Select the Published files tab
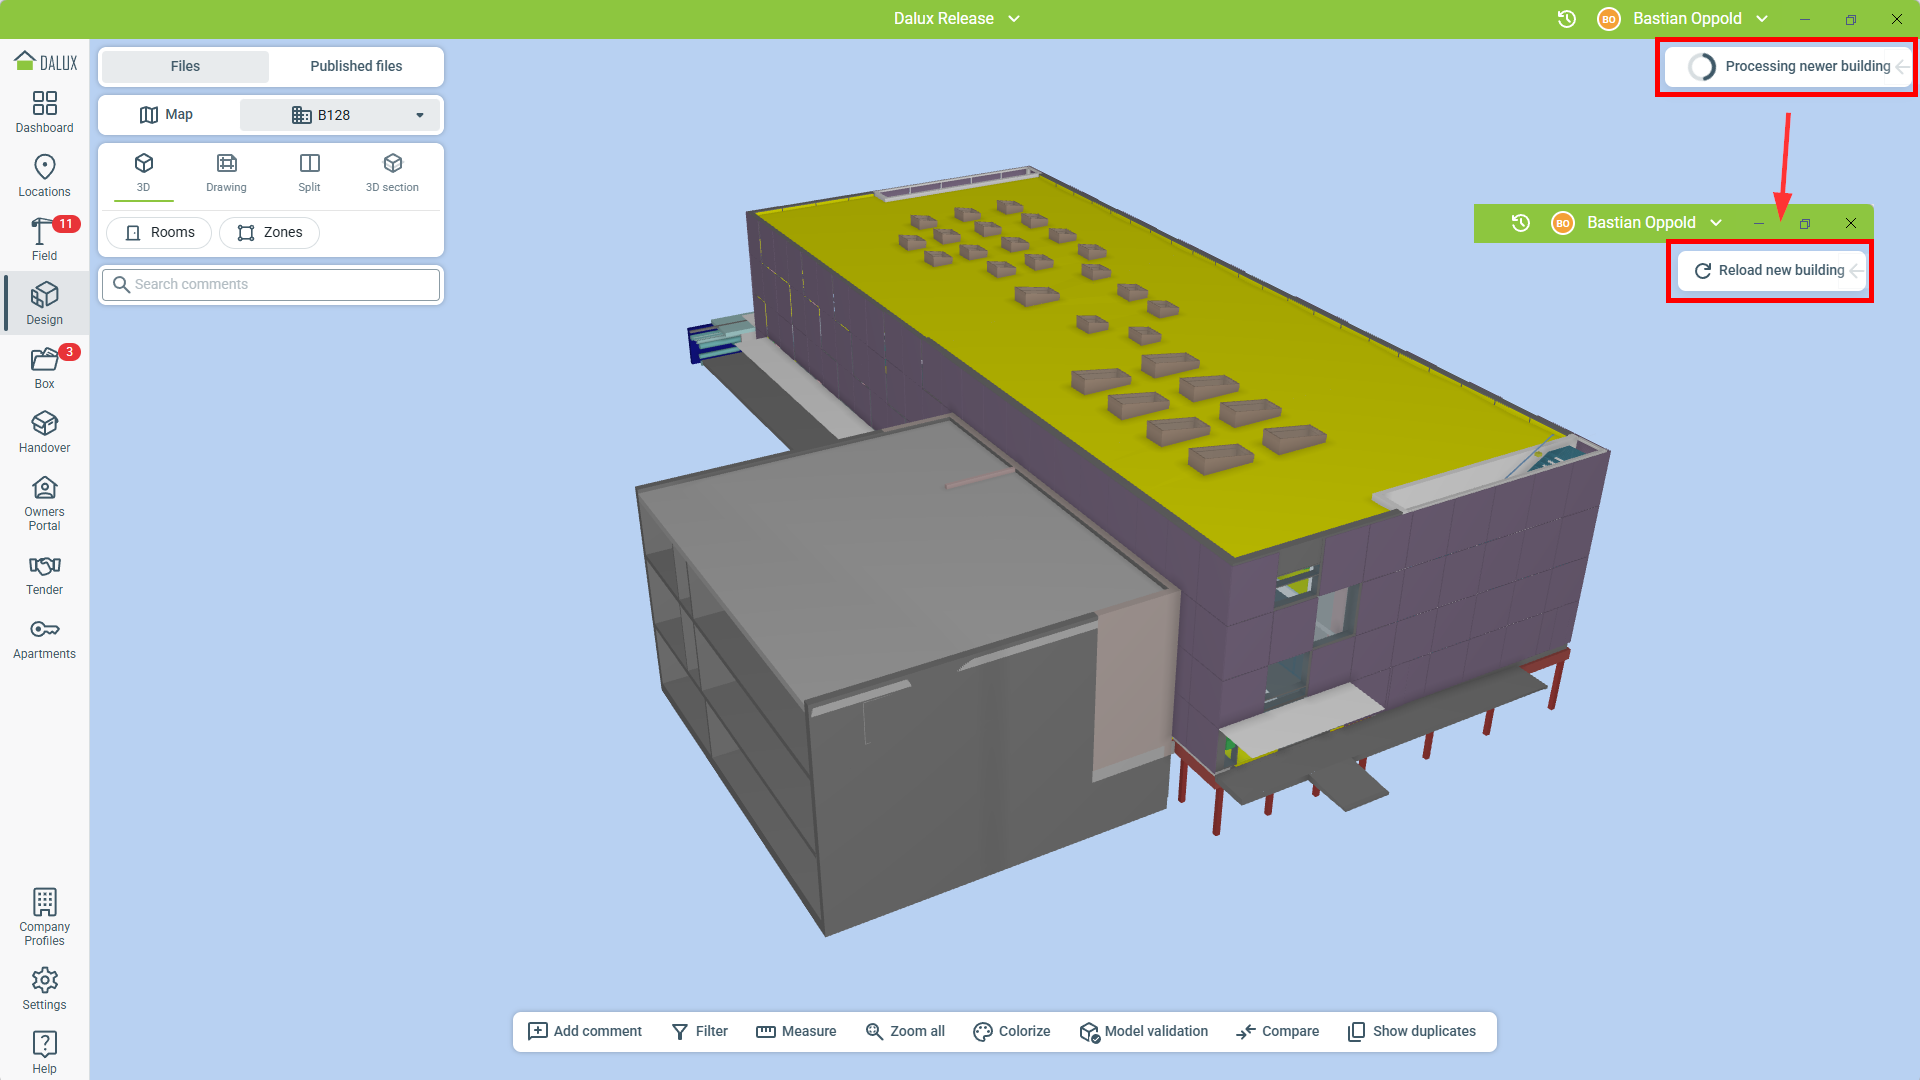Screen dimensions: 1920x1080 (356, 66)
